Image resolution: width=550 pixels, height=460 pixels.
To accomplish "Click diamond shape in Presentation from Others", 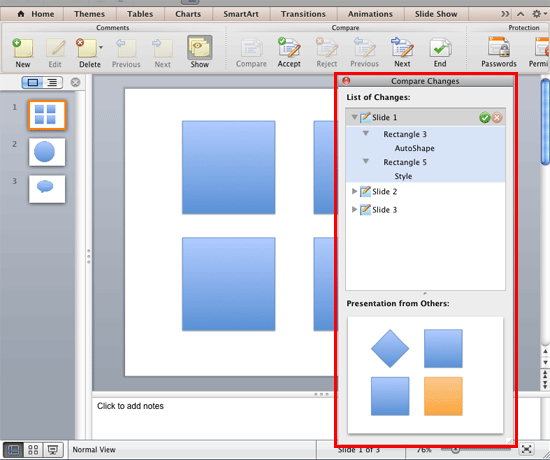I will coord(390,348).
